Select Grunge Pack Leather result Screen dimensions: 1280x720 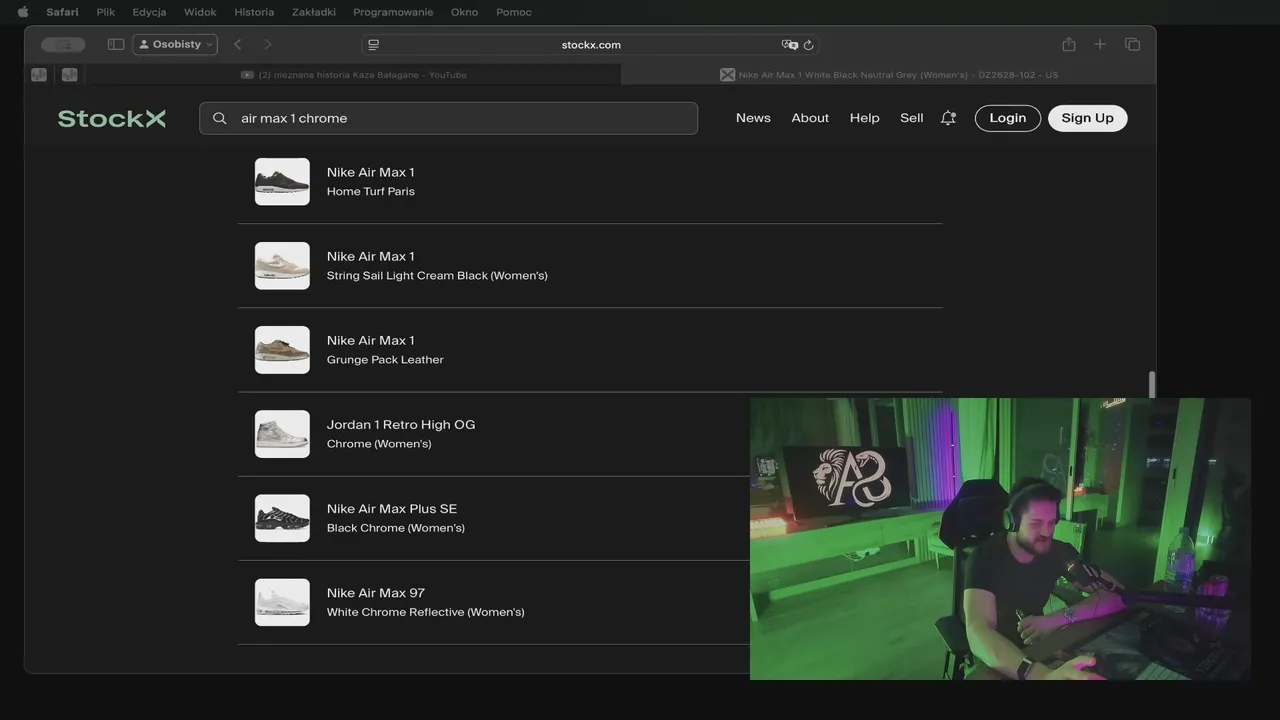[x=590, y=350]
